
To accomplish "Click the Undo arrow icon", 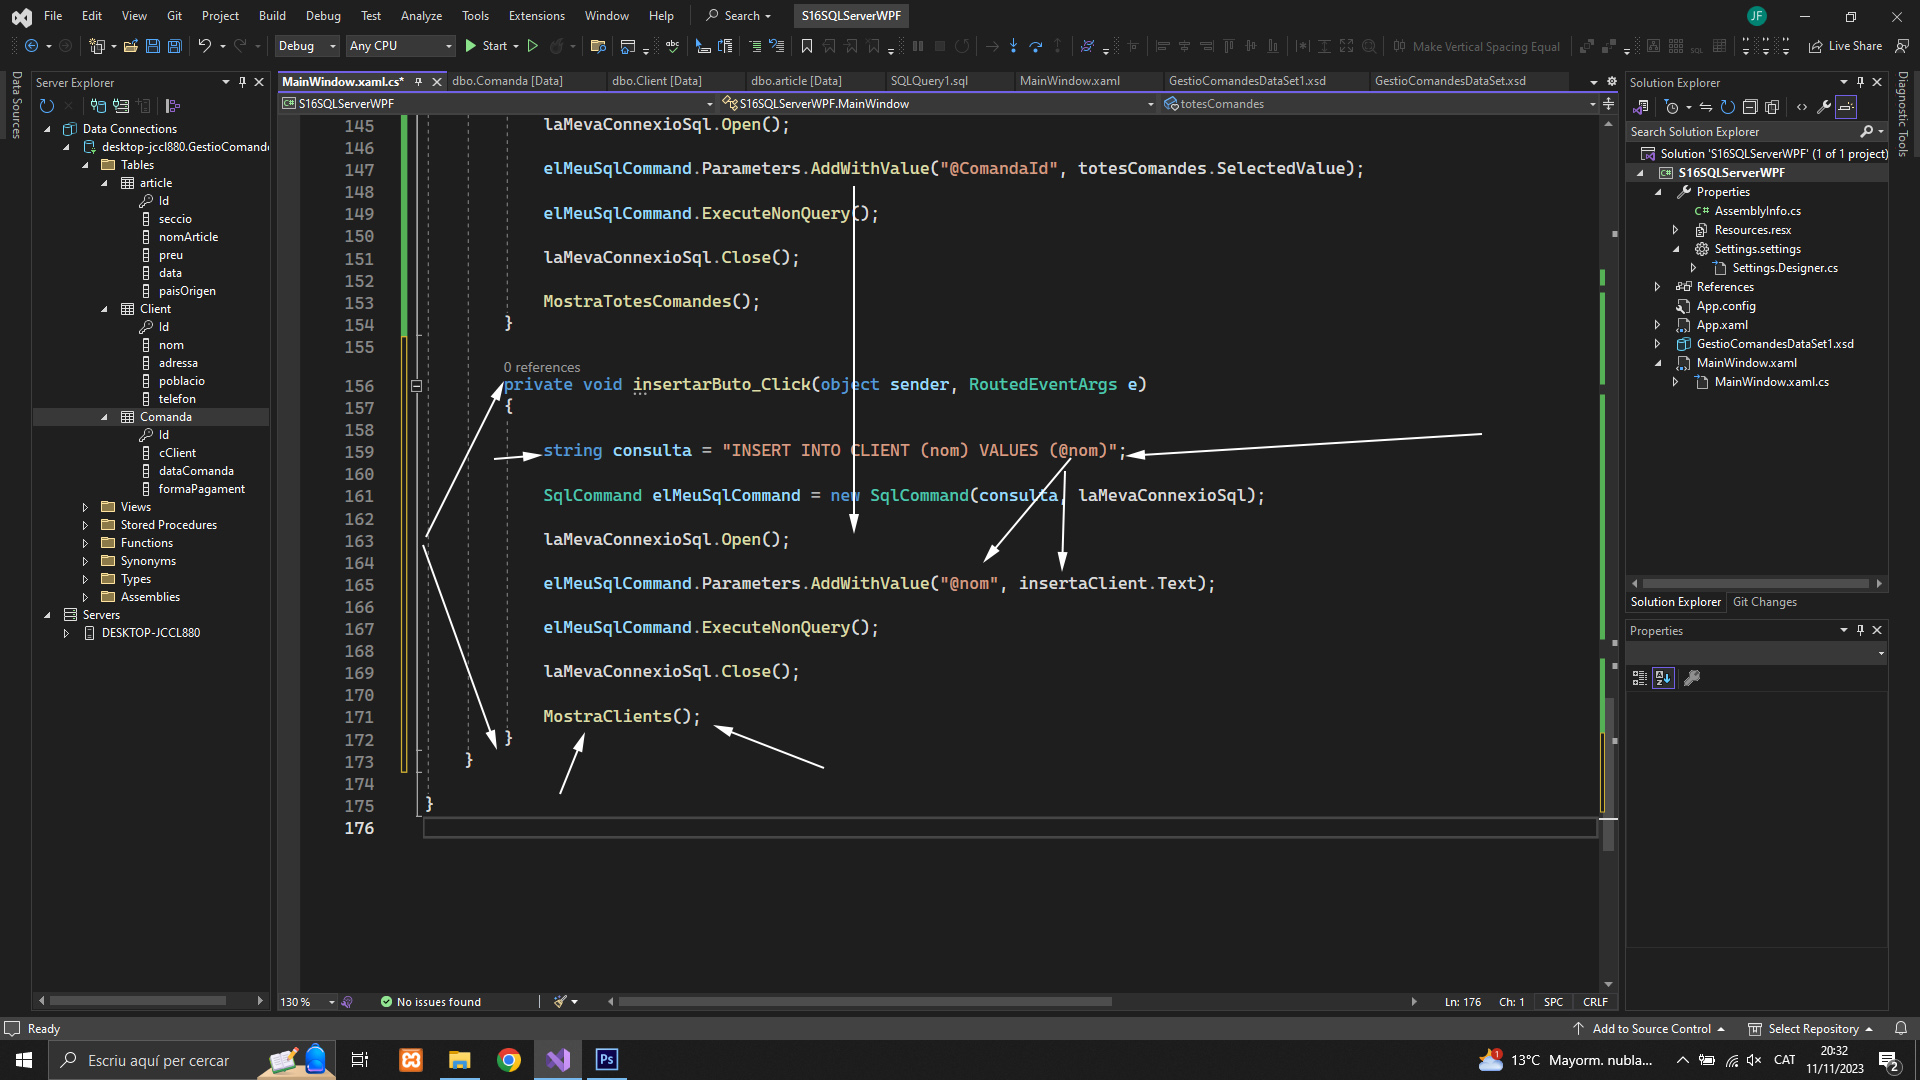I will click(204, 46).
